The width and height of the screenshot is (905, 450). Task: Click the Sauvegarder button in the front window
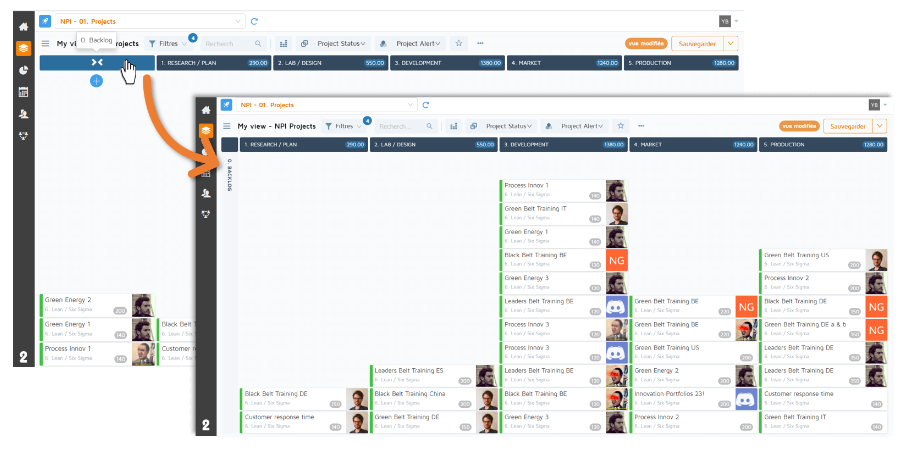(846, 126)
